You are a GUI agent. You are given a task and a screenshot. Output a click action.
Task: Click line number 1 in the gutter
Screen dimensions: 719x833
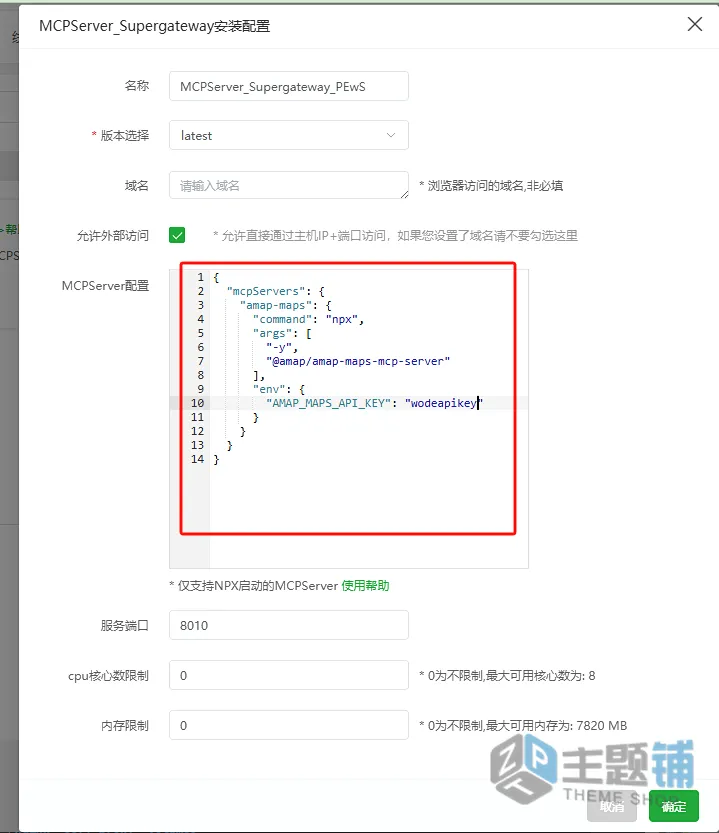click(200, 277)
